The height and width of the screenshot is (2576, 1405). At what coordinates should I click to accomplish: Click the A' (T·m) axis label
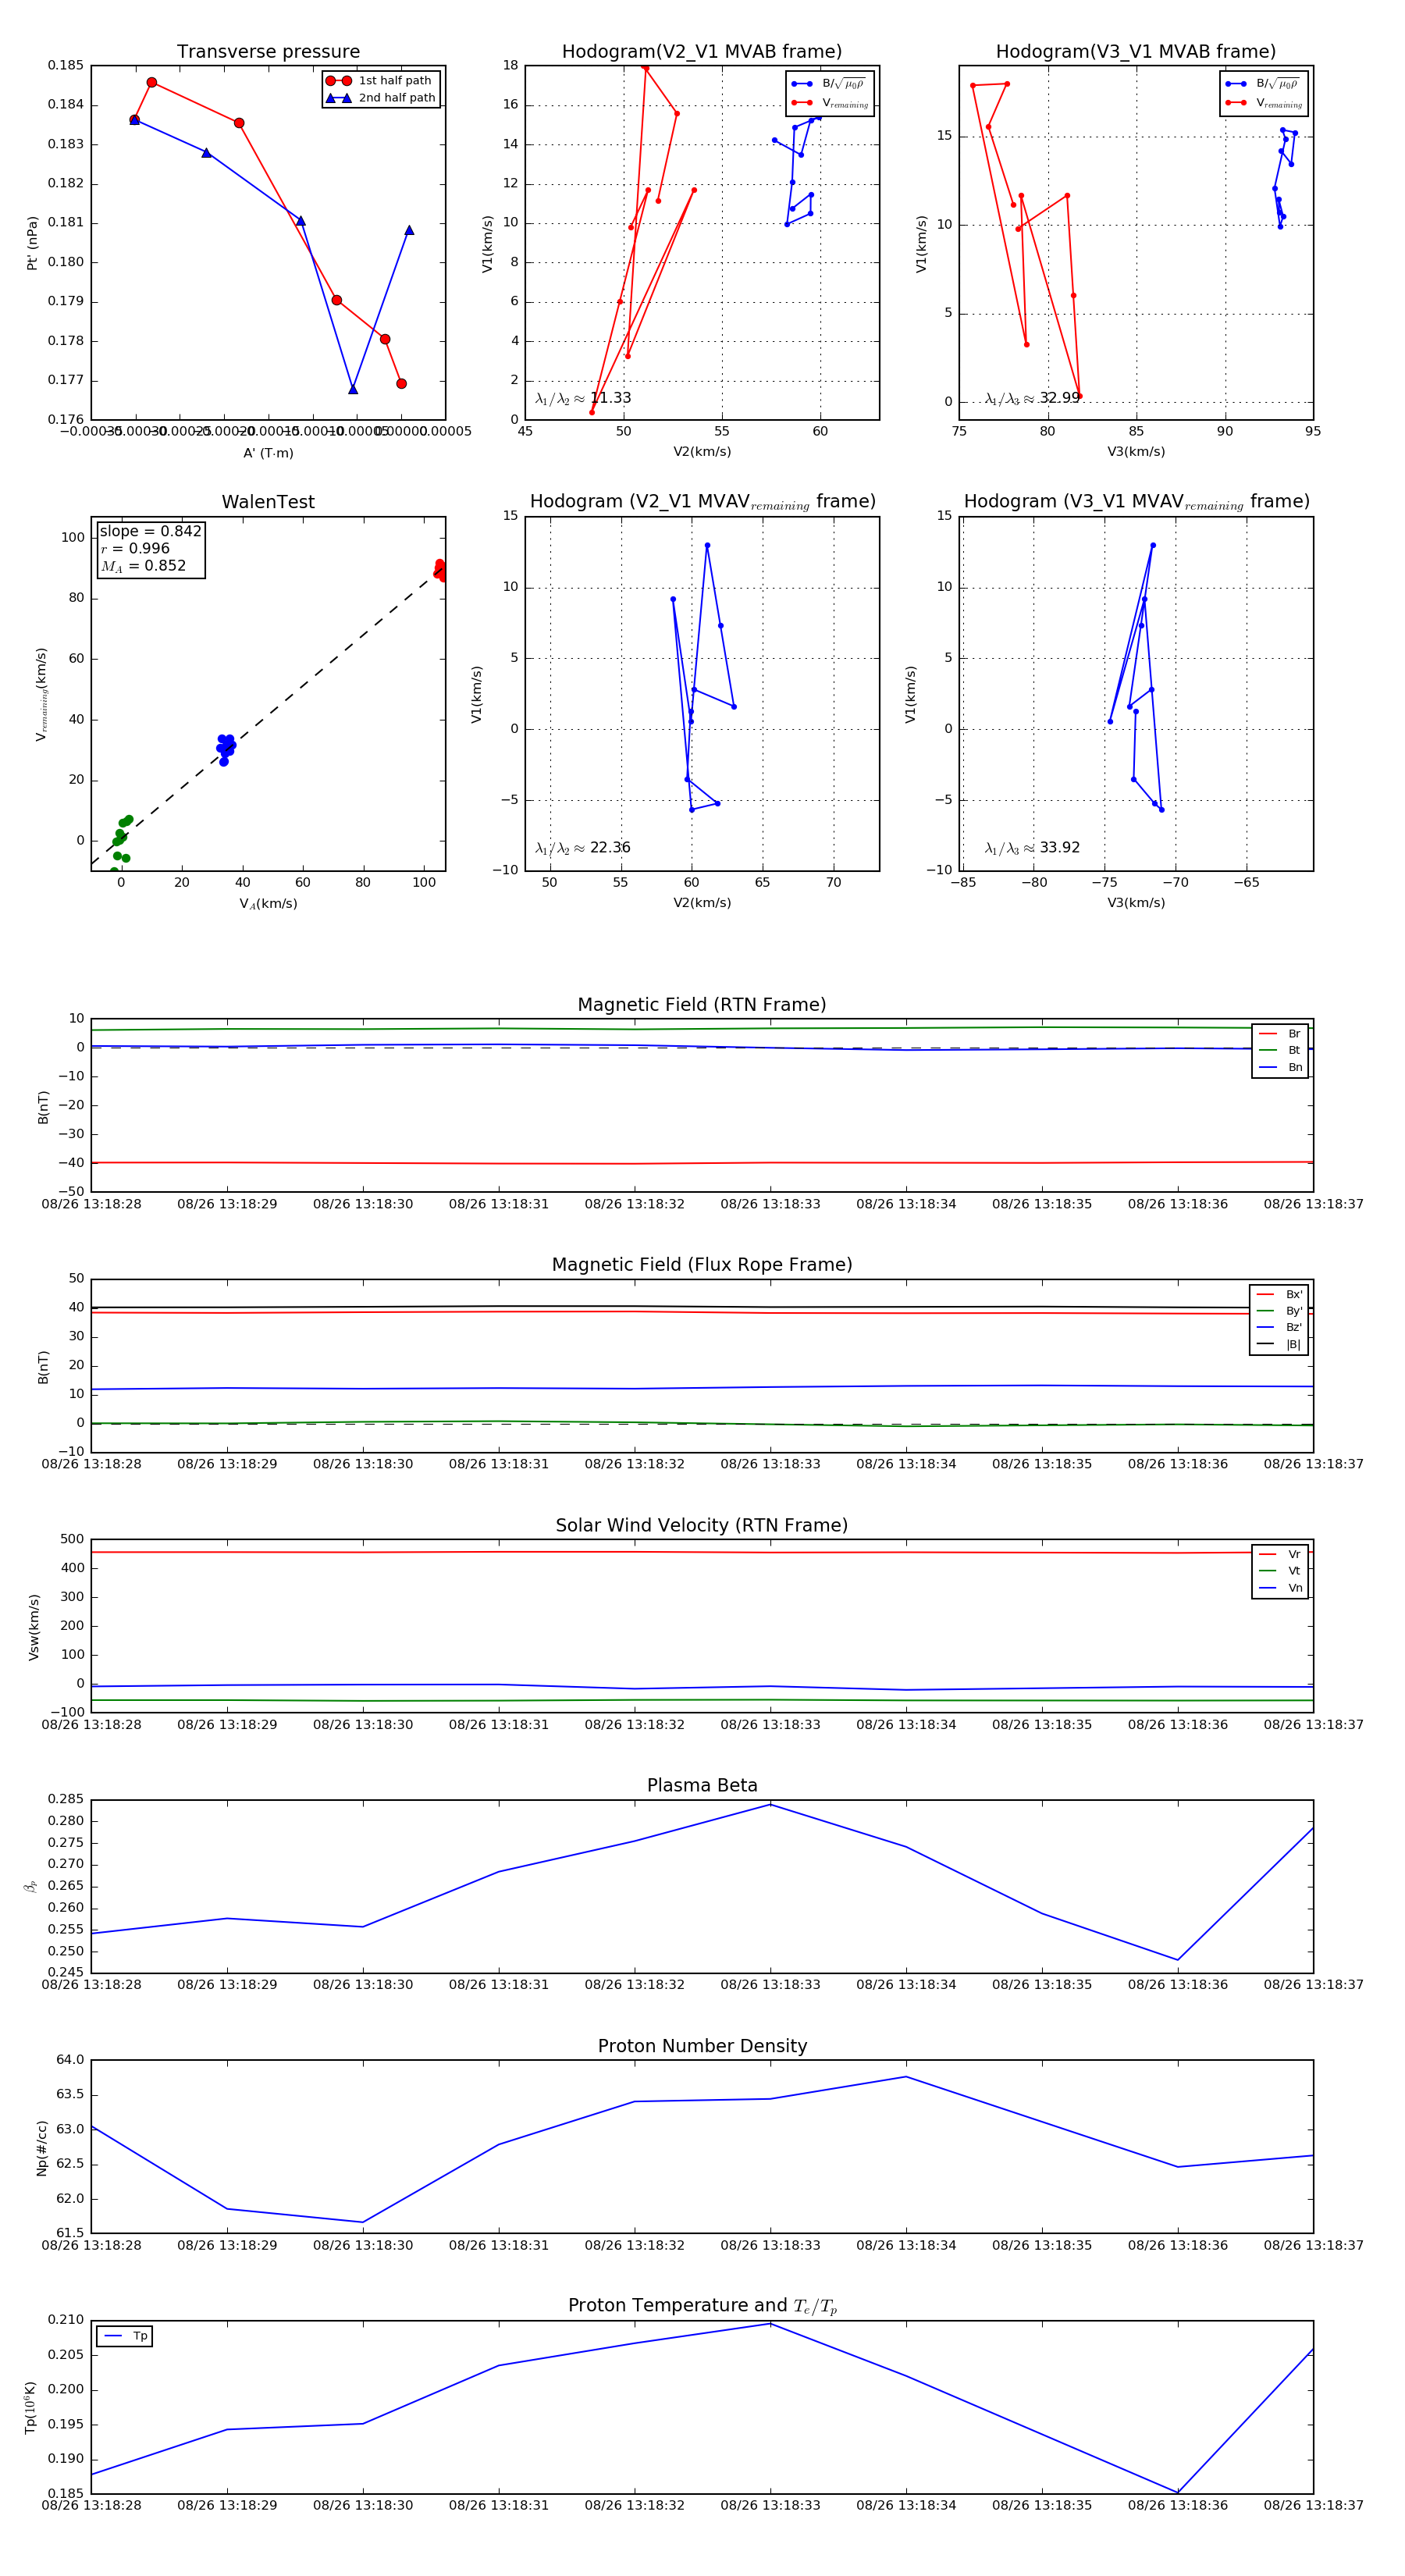[x=268, y=453]
